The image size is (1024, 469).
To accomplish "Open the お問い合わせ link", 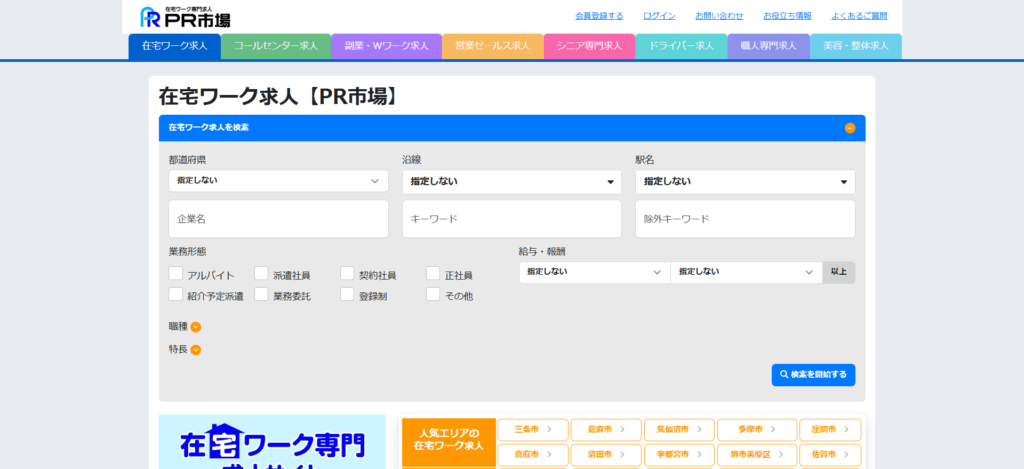I will point(719,16).
